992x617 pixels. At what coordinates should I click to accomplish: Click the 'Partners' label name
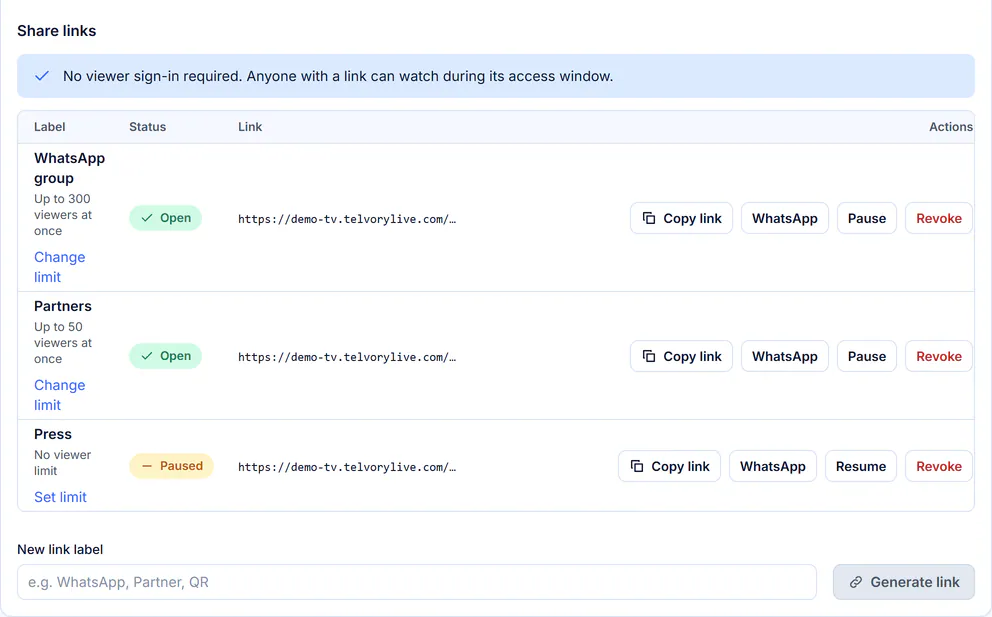(63, 306)
